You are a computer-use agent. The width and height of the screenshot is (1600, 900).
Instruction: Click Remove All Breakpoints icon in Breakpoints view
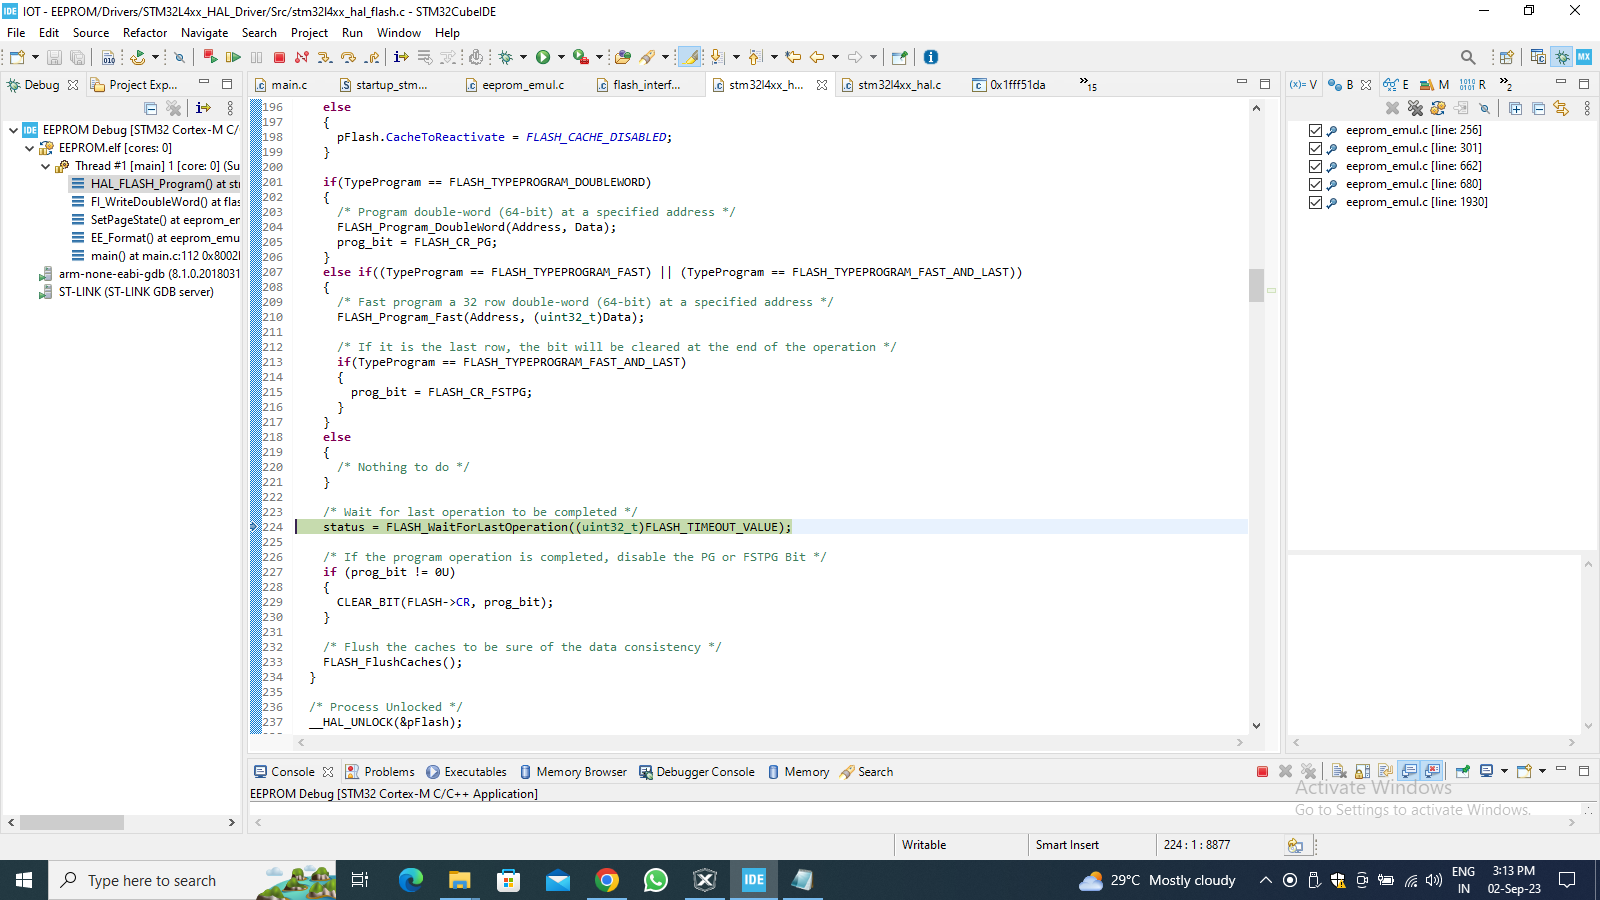(x=1415, y=108)
